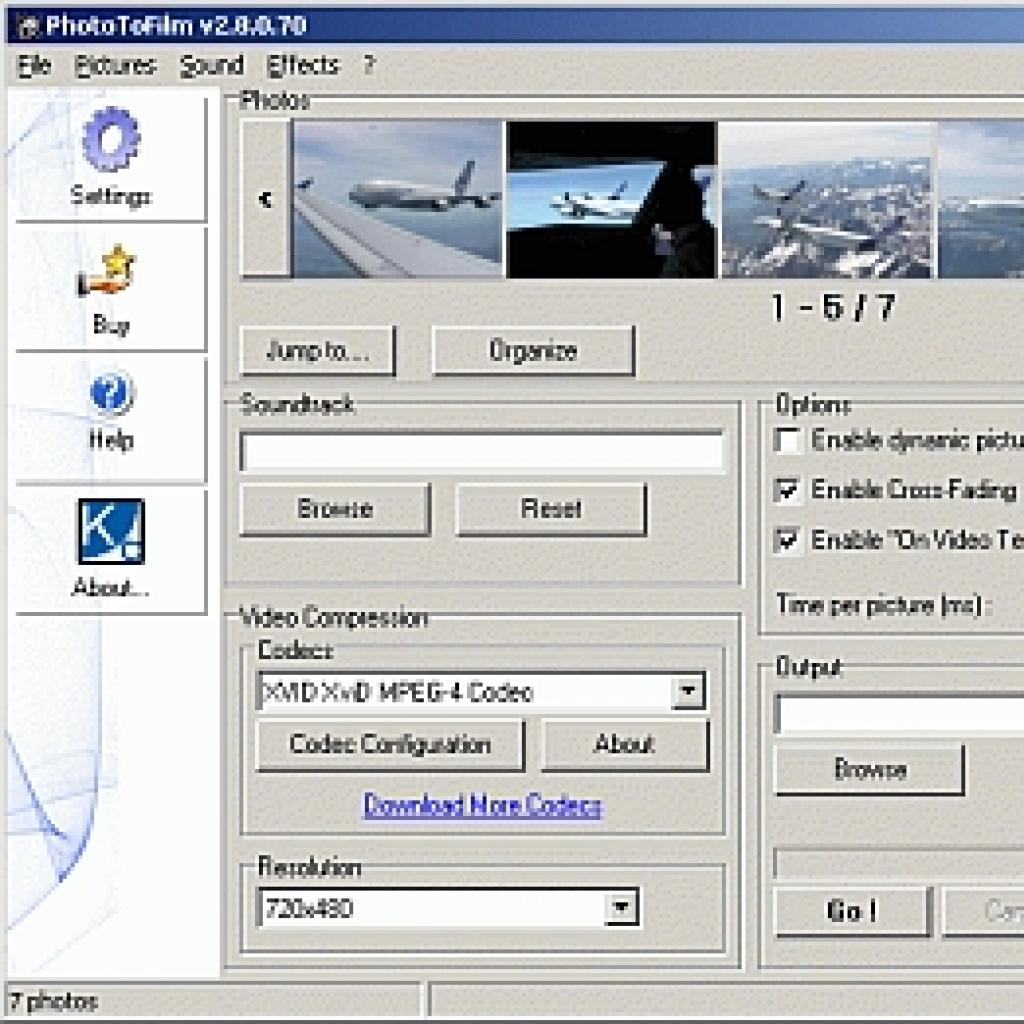Open Help with the question mark icon
Image resolution: width=1024 pixels, height=1024 pixels.
click(x=111, y=393)
